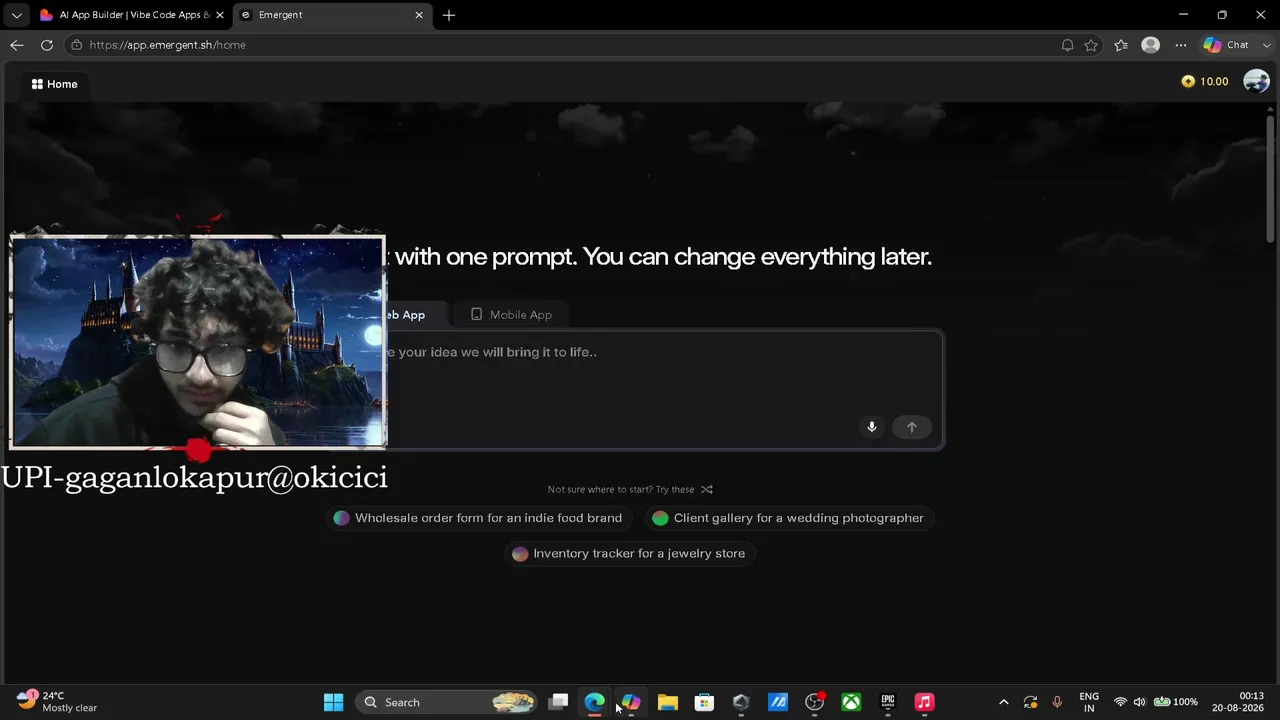Open the new tab with plus button

(449, 15)
